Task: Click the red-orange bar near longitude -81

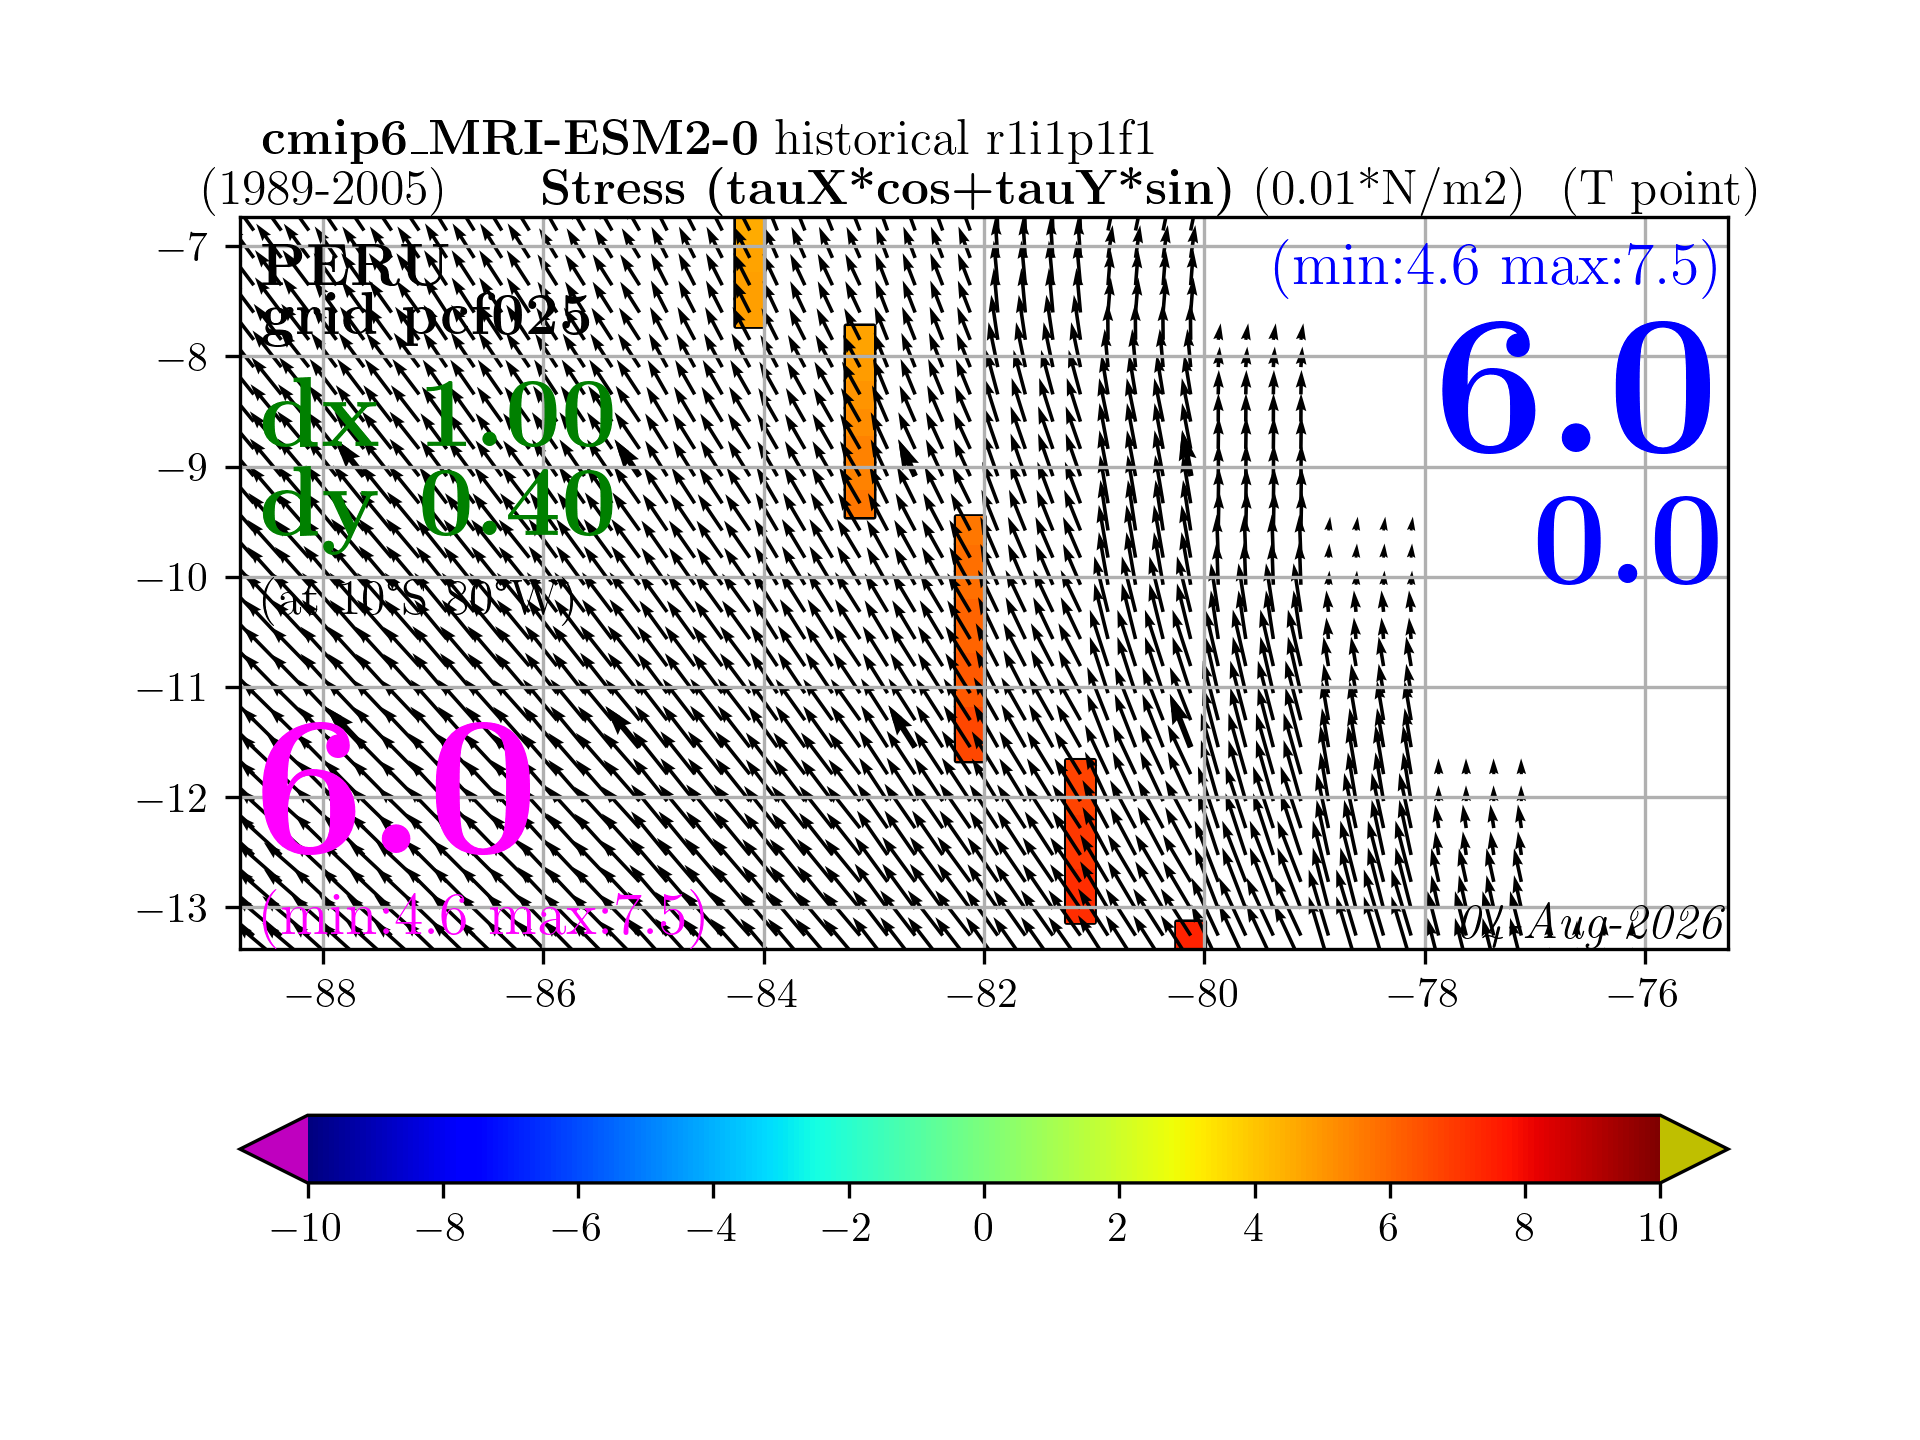Action: (x=1080, y=841)
